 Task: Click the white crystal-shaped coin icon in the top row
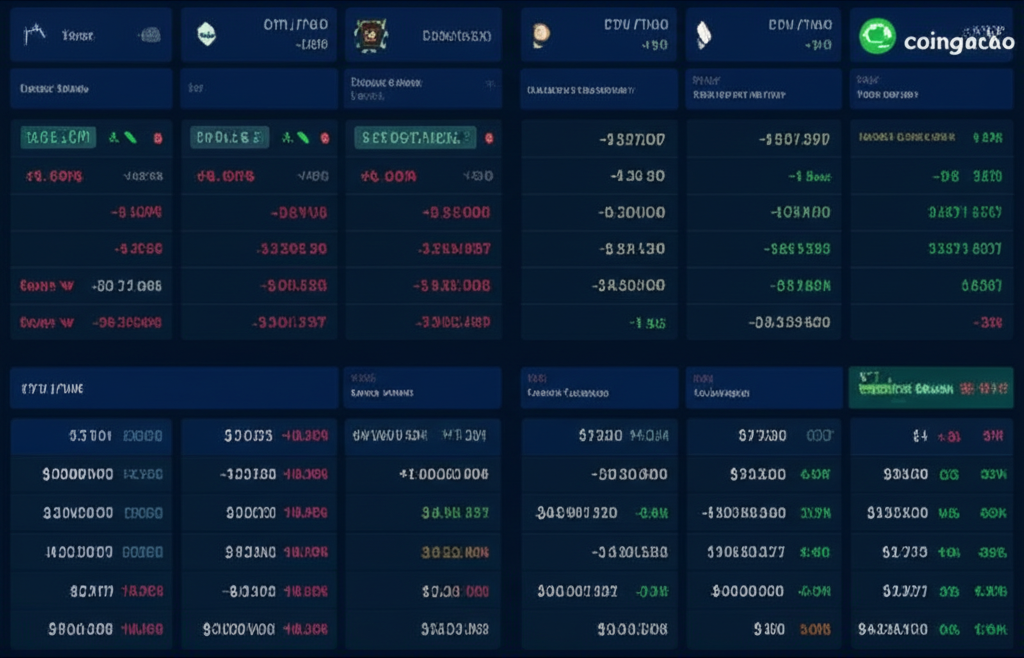[704, 35]
